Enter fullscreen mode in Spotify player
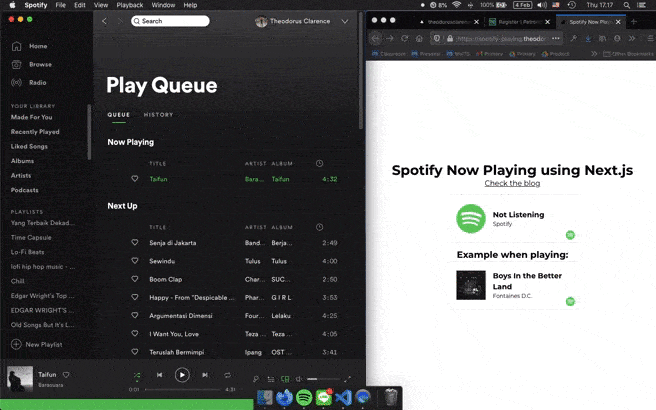 pyautogui.click(x=348, y=379)
